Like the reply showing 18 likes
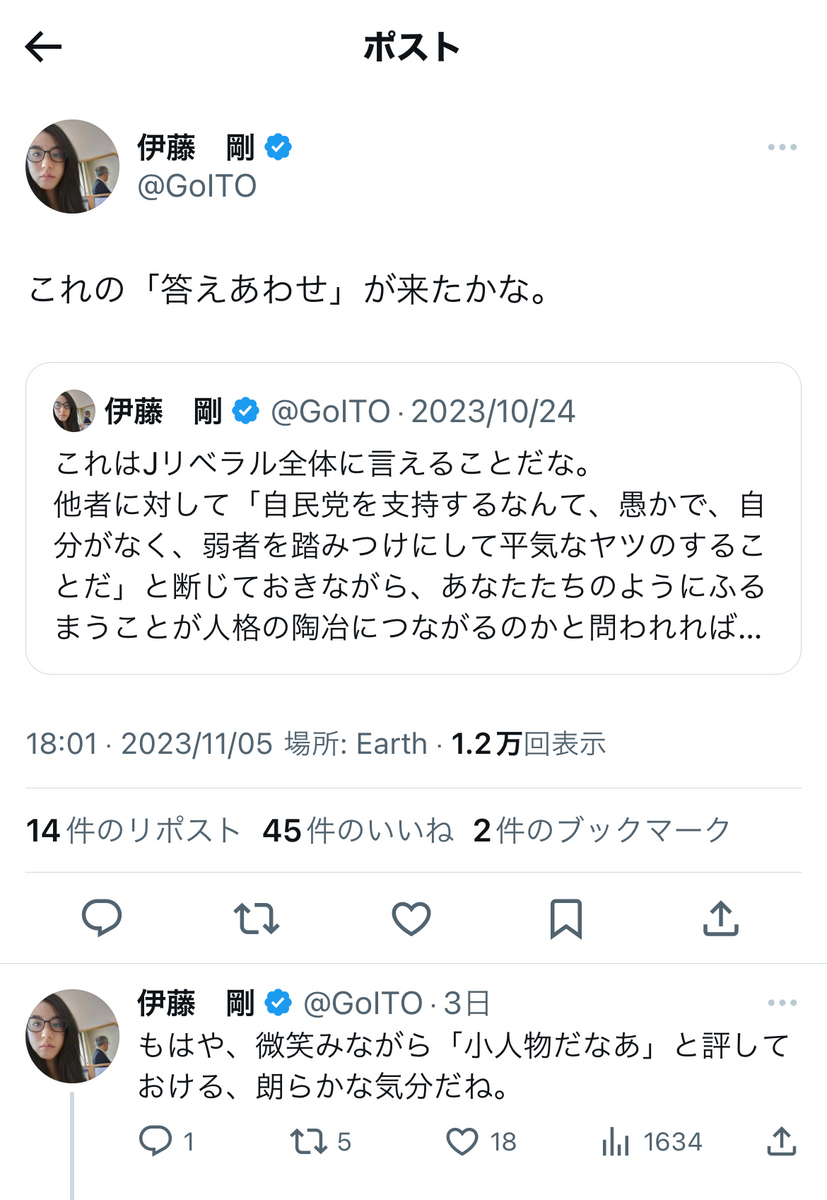The width and height of the screenshot is (827, 1200). coord(480,1142)
